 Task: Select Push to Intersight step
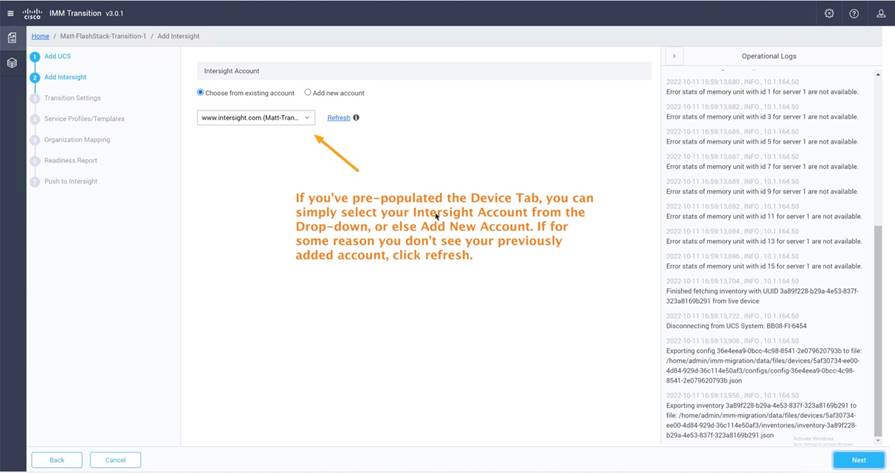(71, 181)
